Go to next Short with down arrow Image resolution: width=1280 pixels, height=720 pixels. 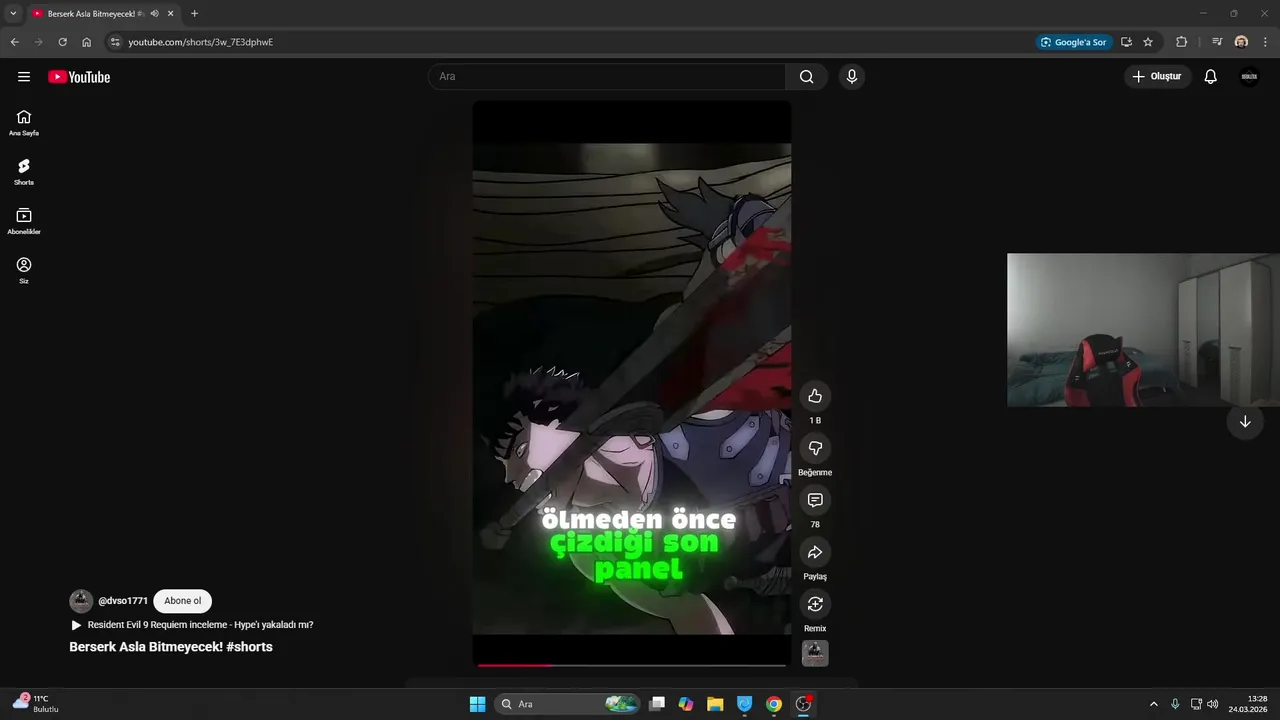click(x=1245, y=421)
